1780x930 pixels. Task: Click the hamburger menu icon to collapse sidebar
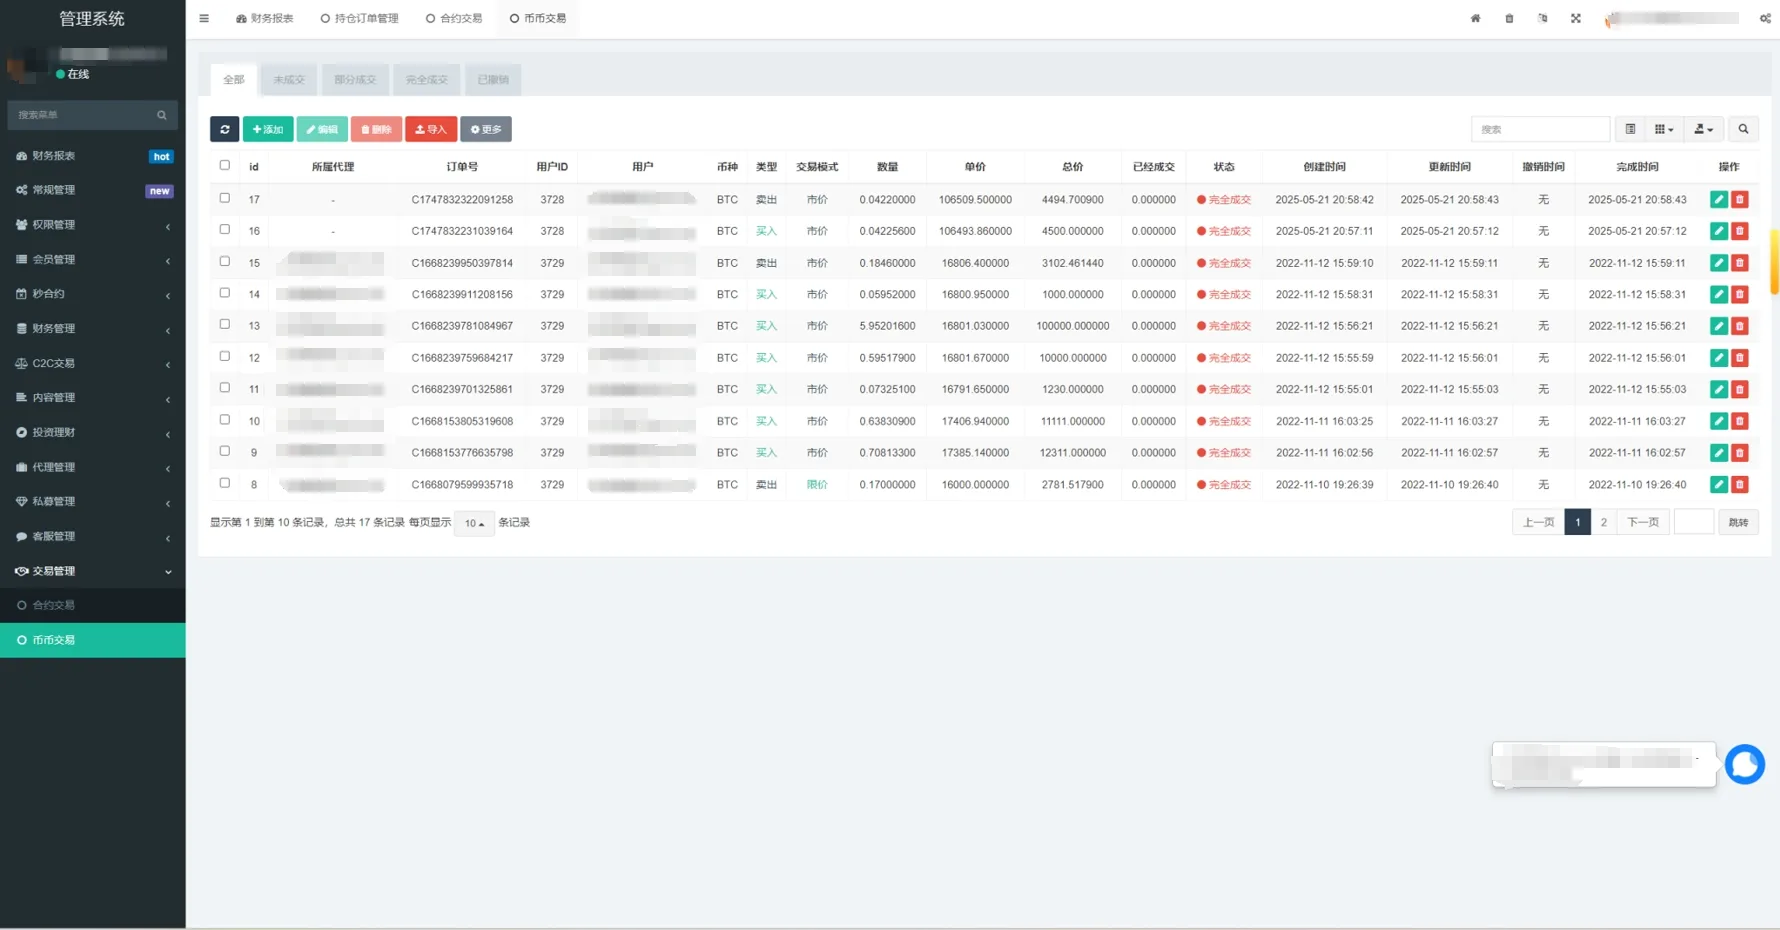tap(204, 18)
